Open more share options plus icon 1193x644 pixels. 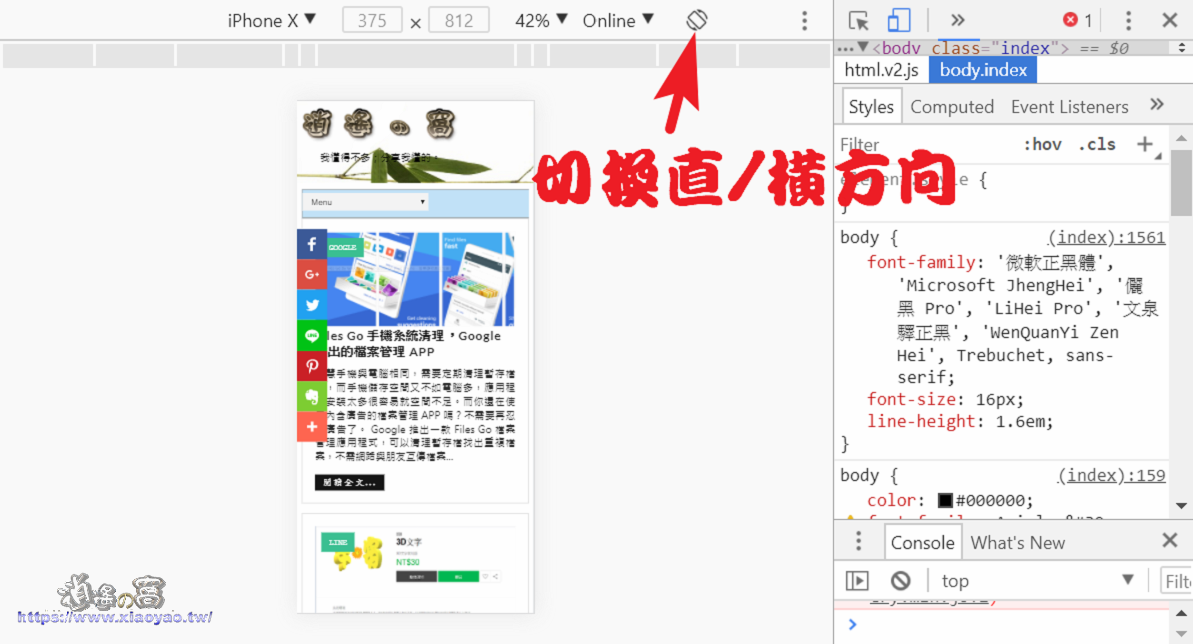(312, 427)
